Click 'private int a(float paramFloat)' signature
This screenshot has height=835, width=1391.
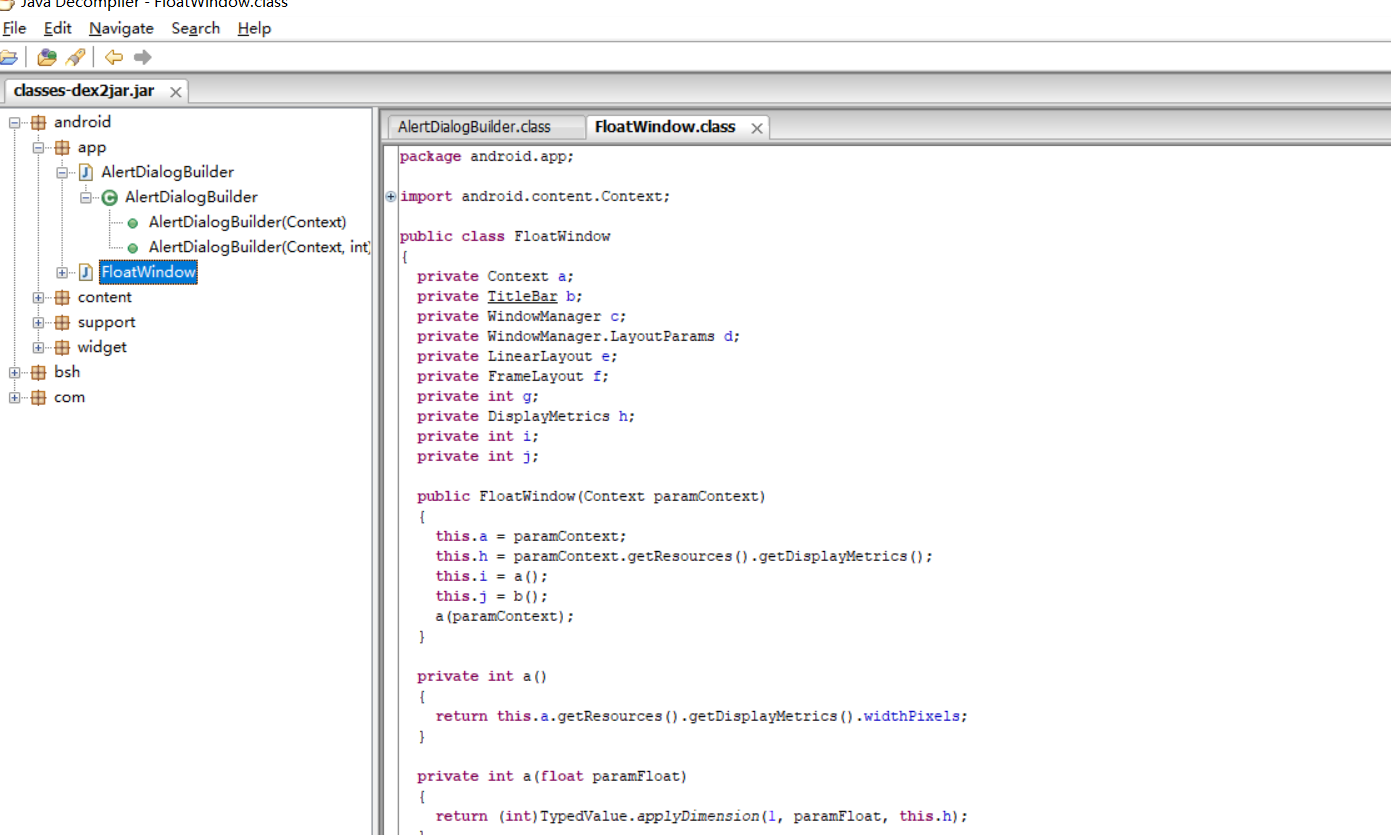coord(552,776)
